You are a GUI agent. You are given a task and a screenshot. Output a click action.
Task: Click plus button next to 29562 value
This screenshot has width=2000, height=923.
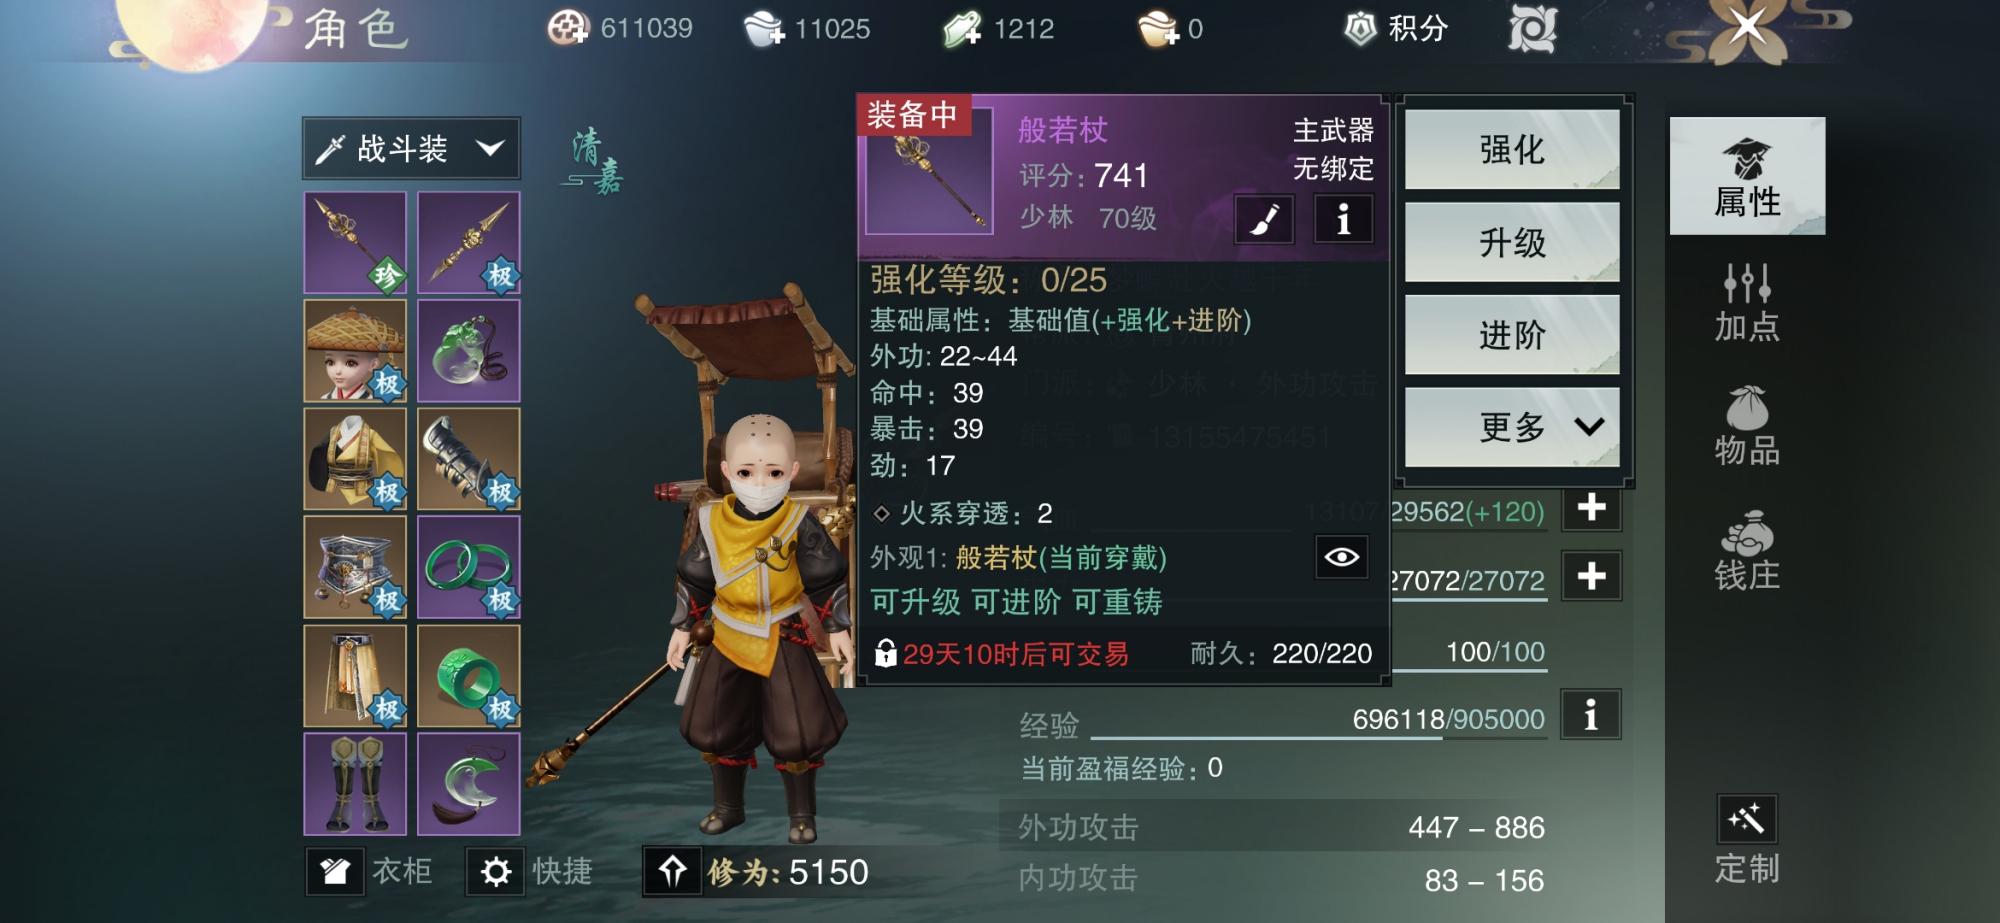point(1591,509)
